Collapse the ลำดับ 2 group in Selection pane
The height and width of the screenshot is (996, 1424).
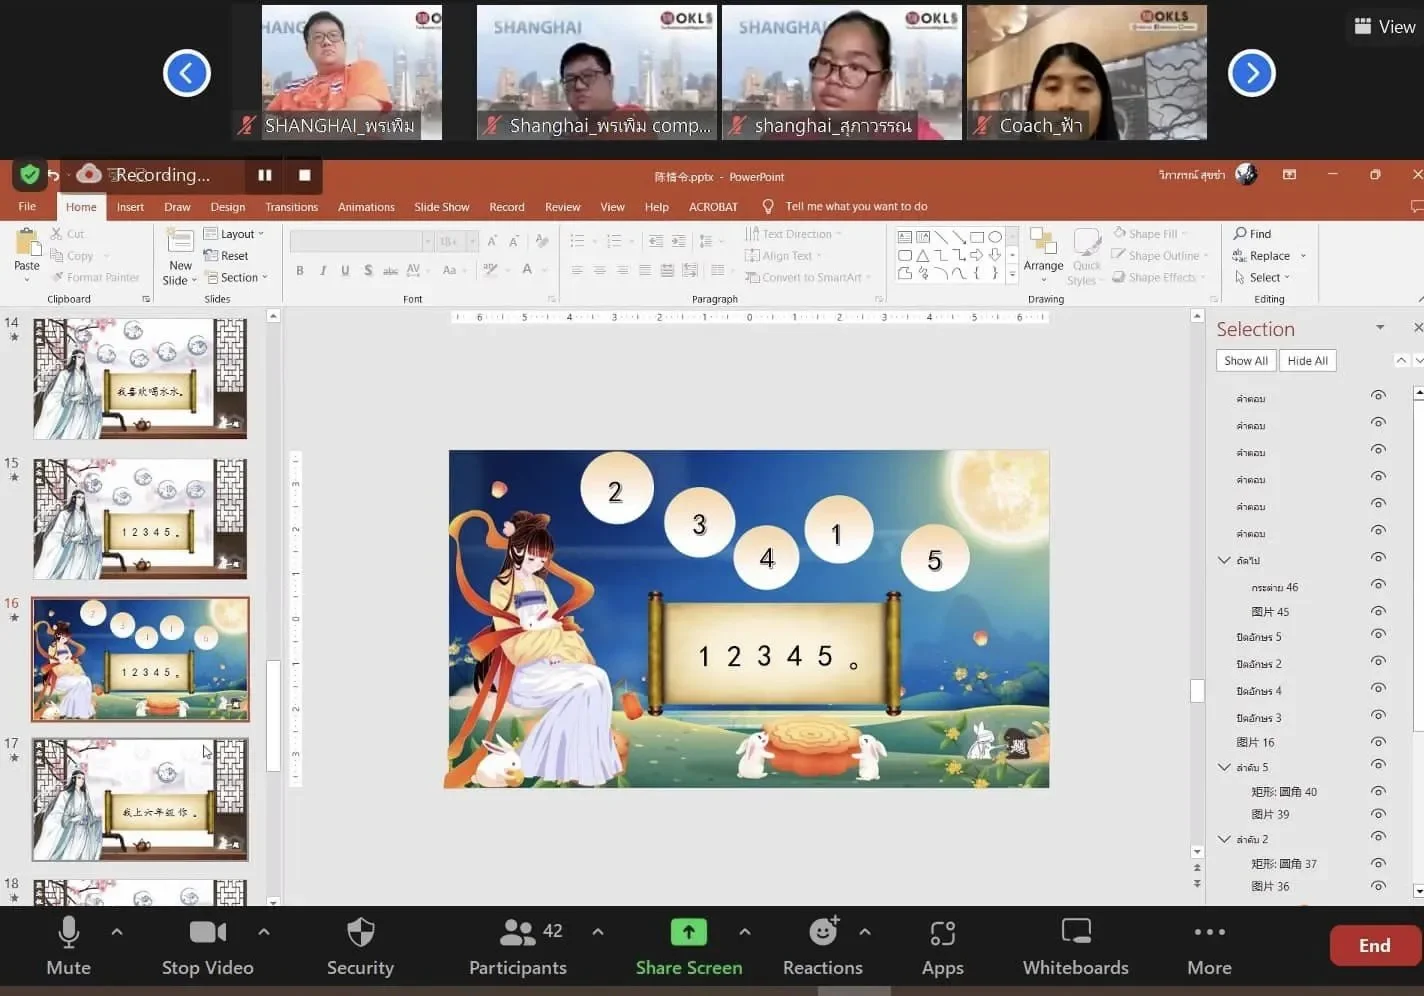pos(1224,839)
